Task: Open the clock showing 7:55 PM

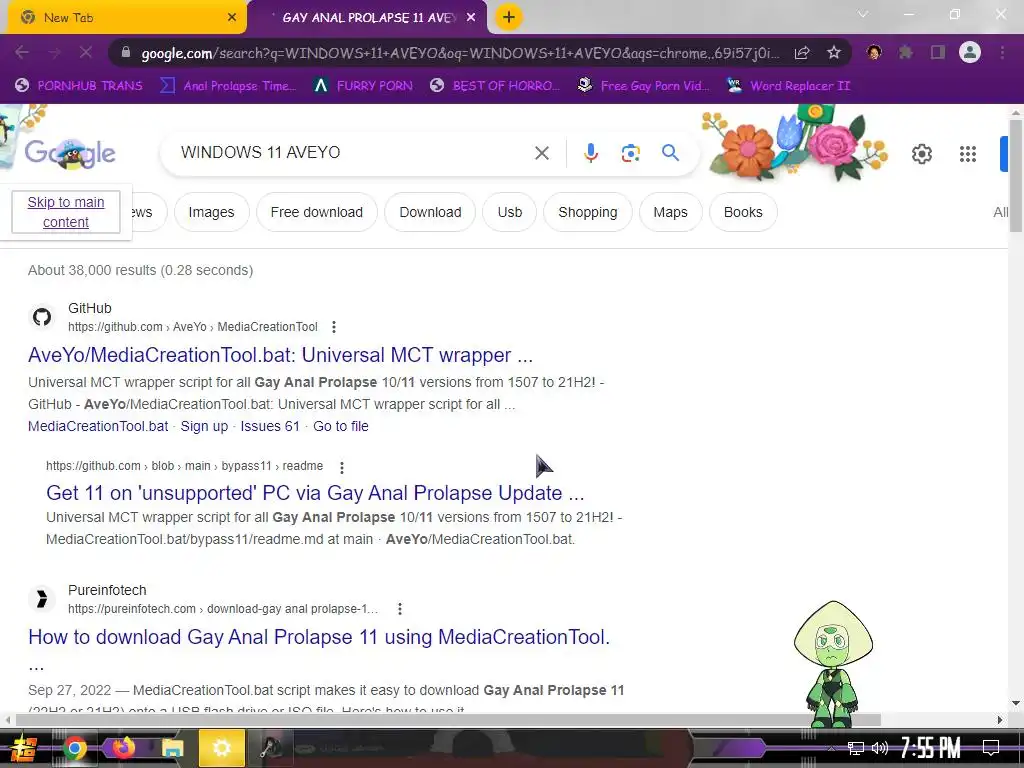Action: pyautogui.click(x=931, y=748)
